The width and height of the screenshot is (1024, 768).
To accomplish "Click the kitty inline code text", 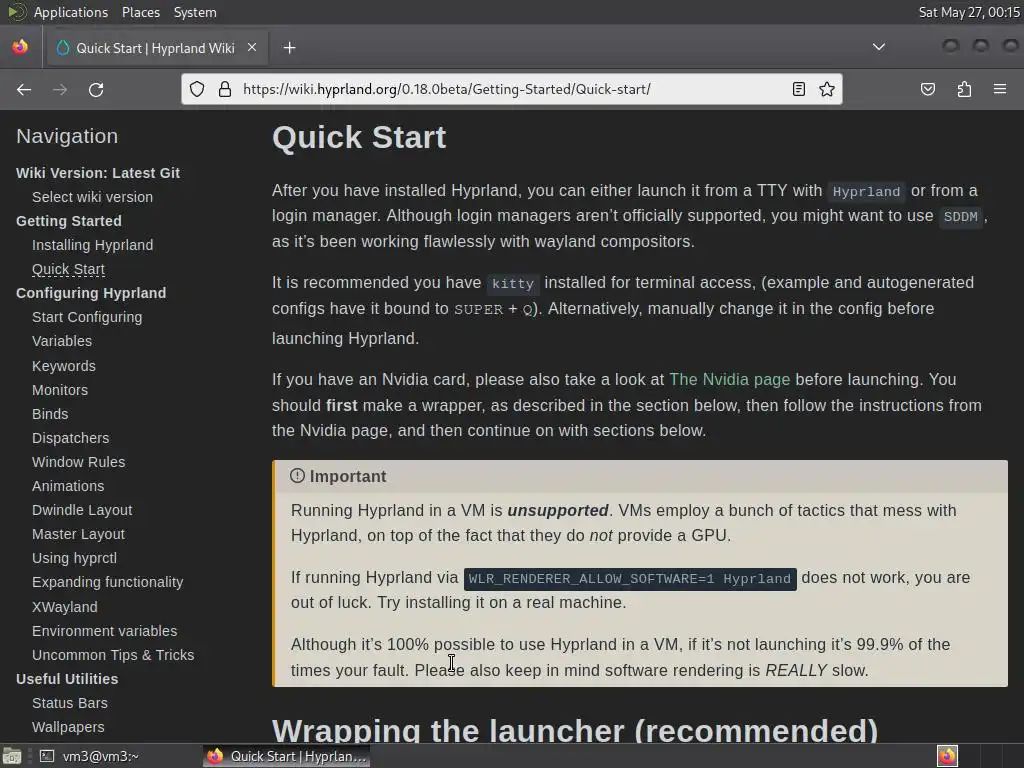I will click(x=513, y=283).
